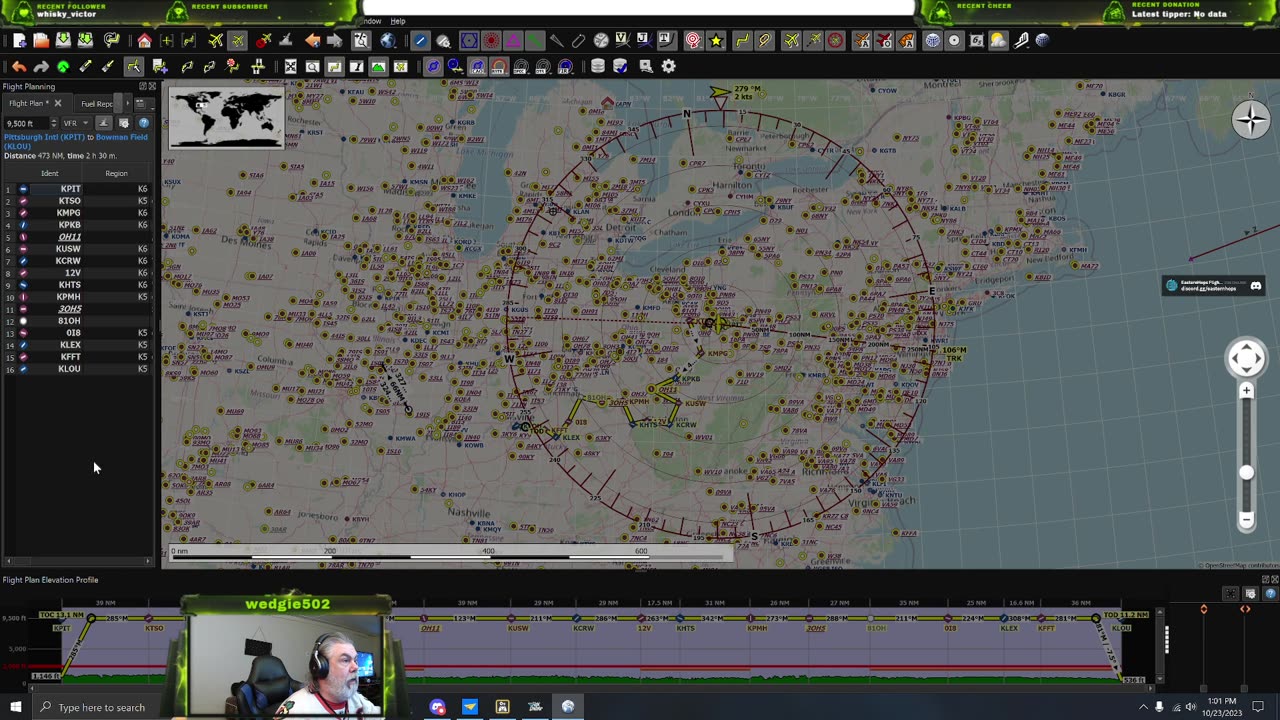
Task: Zoom in with the map plus button
Action: pos(1246,391)
